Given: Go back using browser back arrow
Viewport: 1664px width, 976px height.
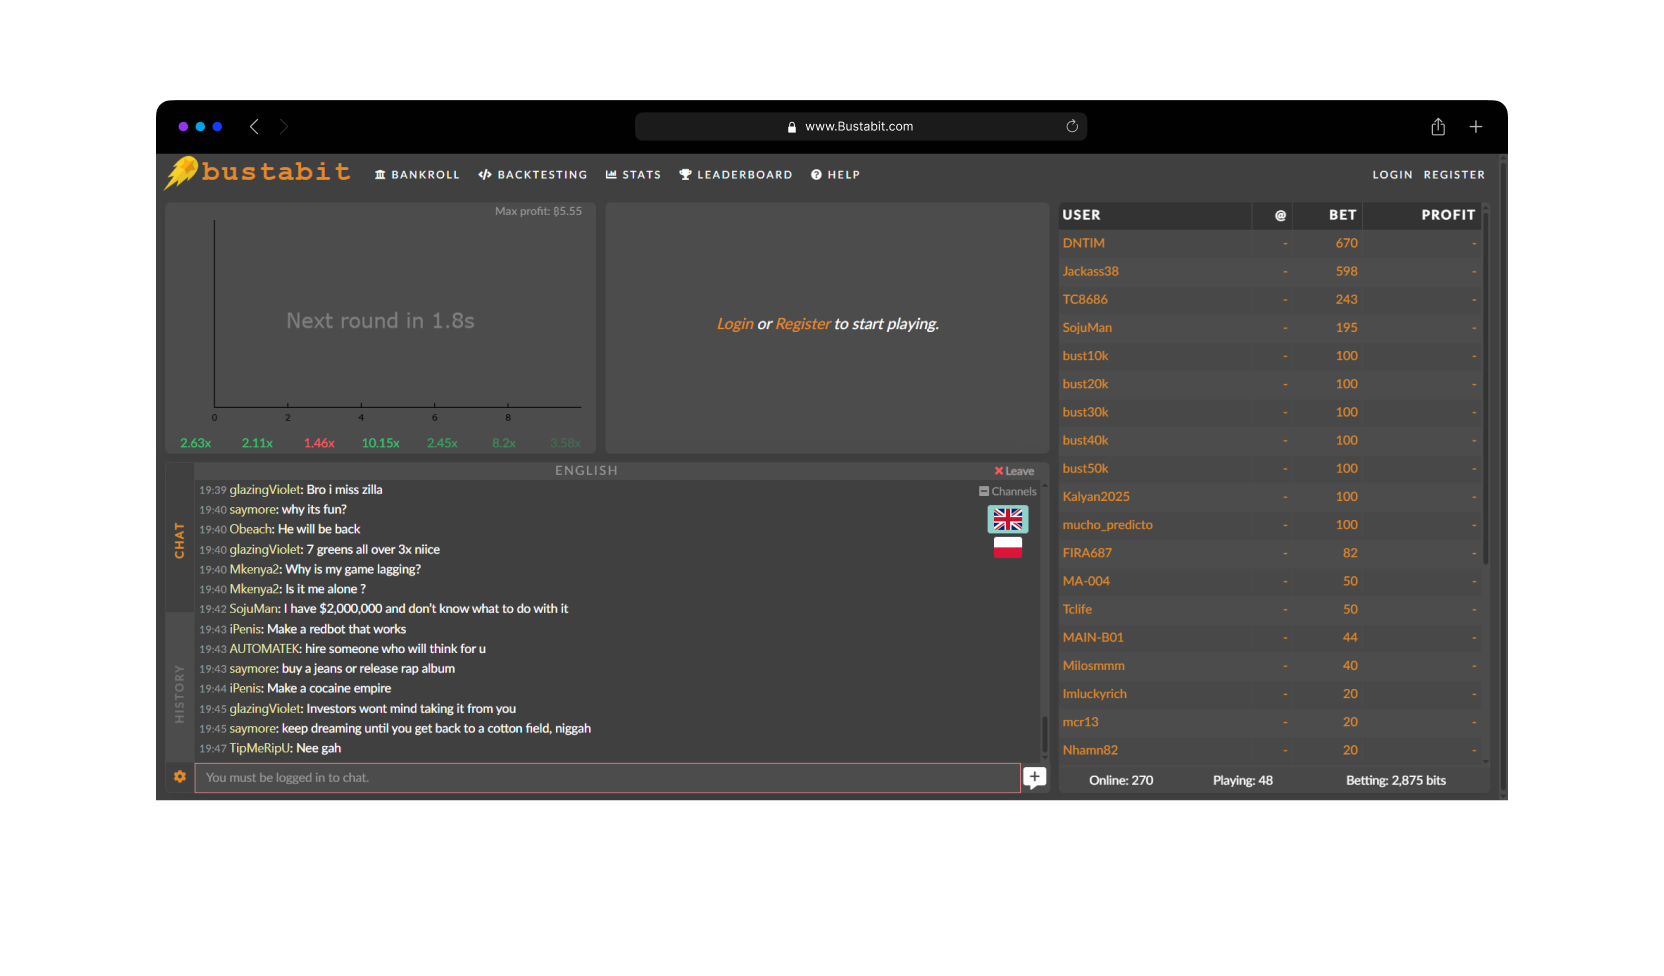Looking at the screenshot, I should click(254, 127).
